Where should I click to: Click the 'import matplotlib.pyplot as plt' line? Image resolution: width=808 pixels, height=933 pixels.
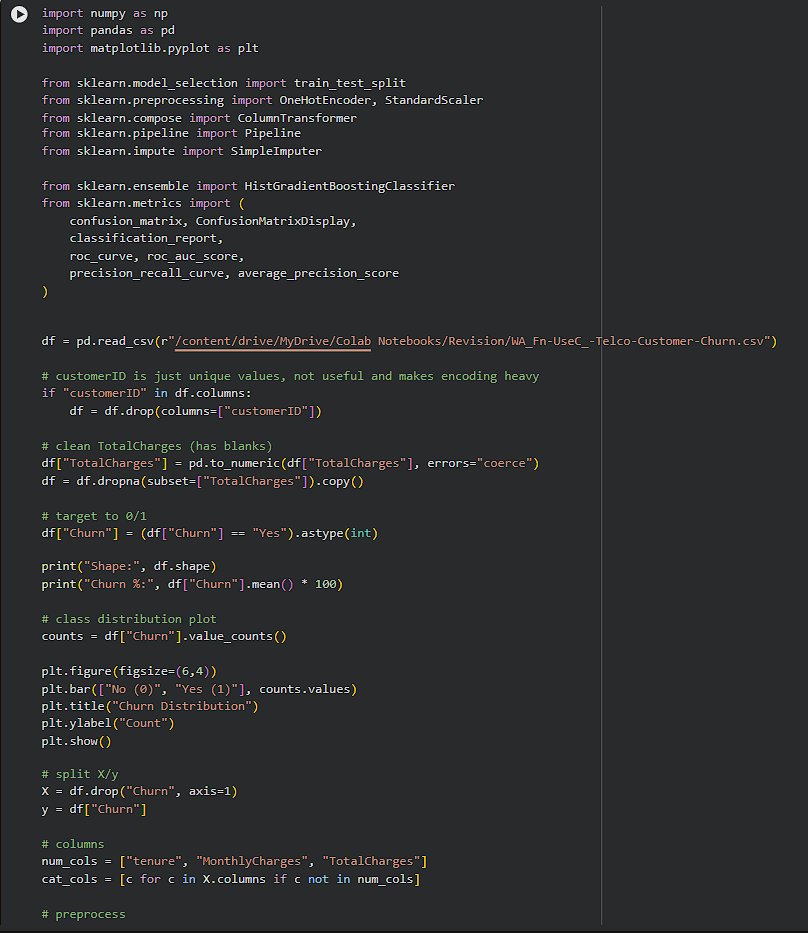(x=150, y=48)
